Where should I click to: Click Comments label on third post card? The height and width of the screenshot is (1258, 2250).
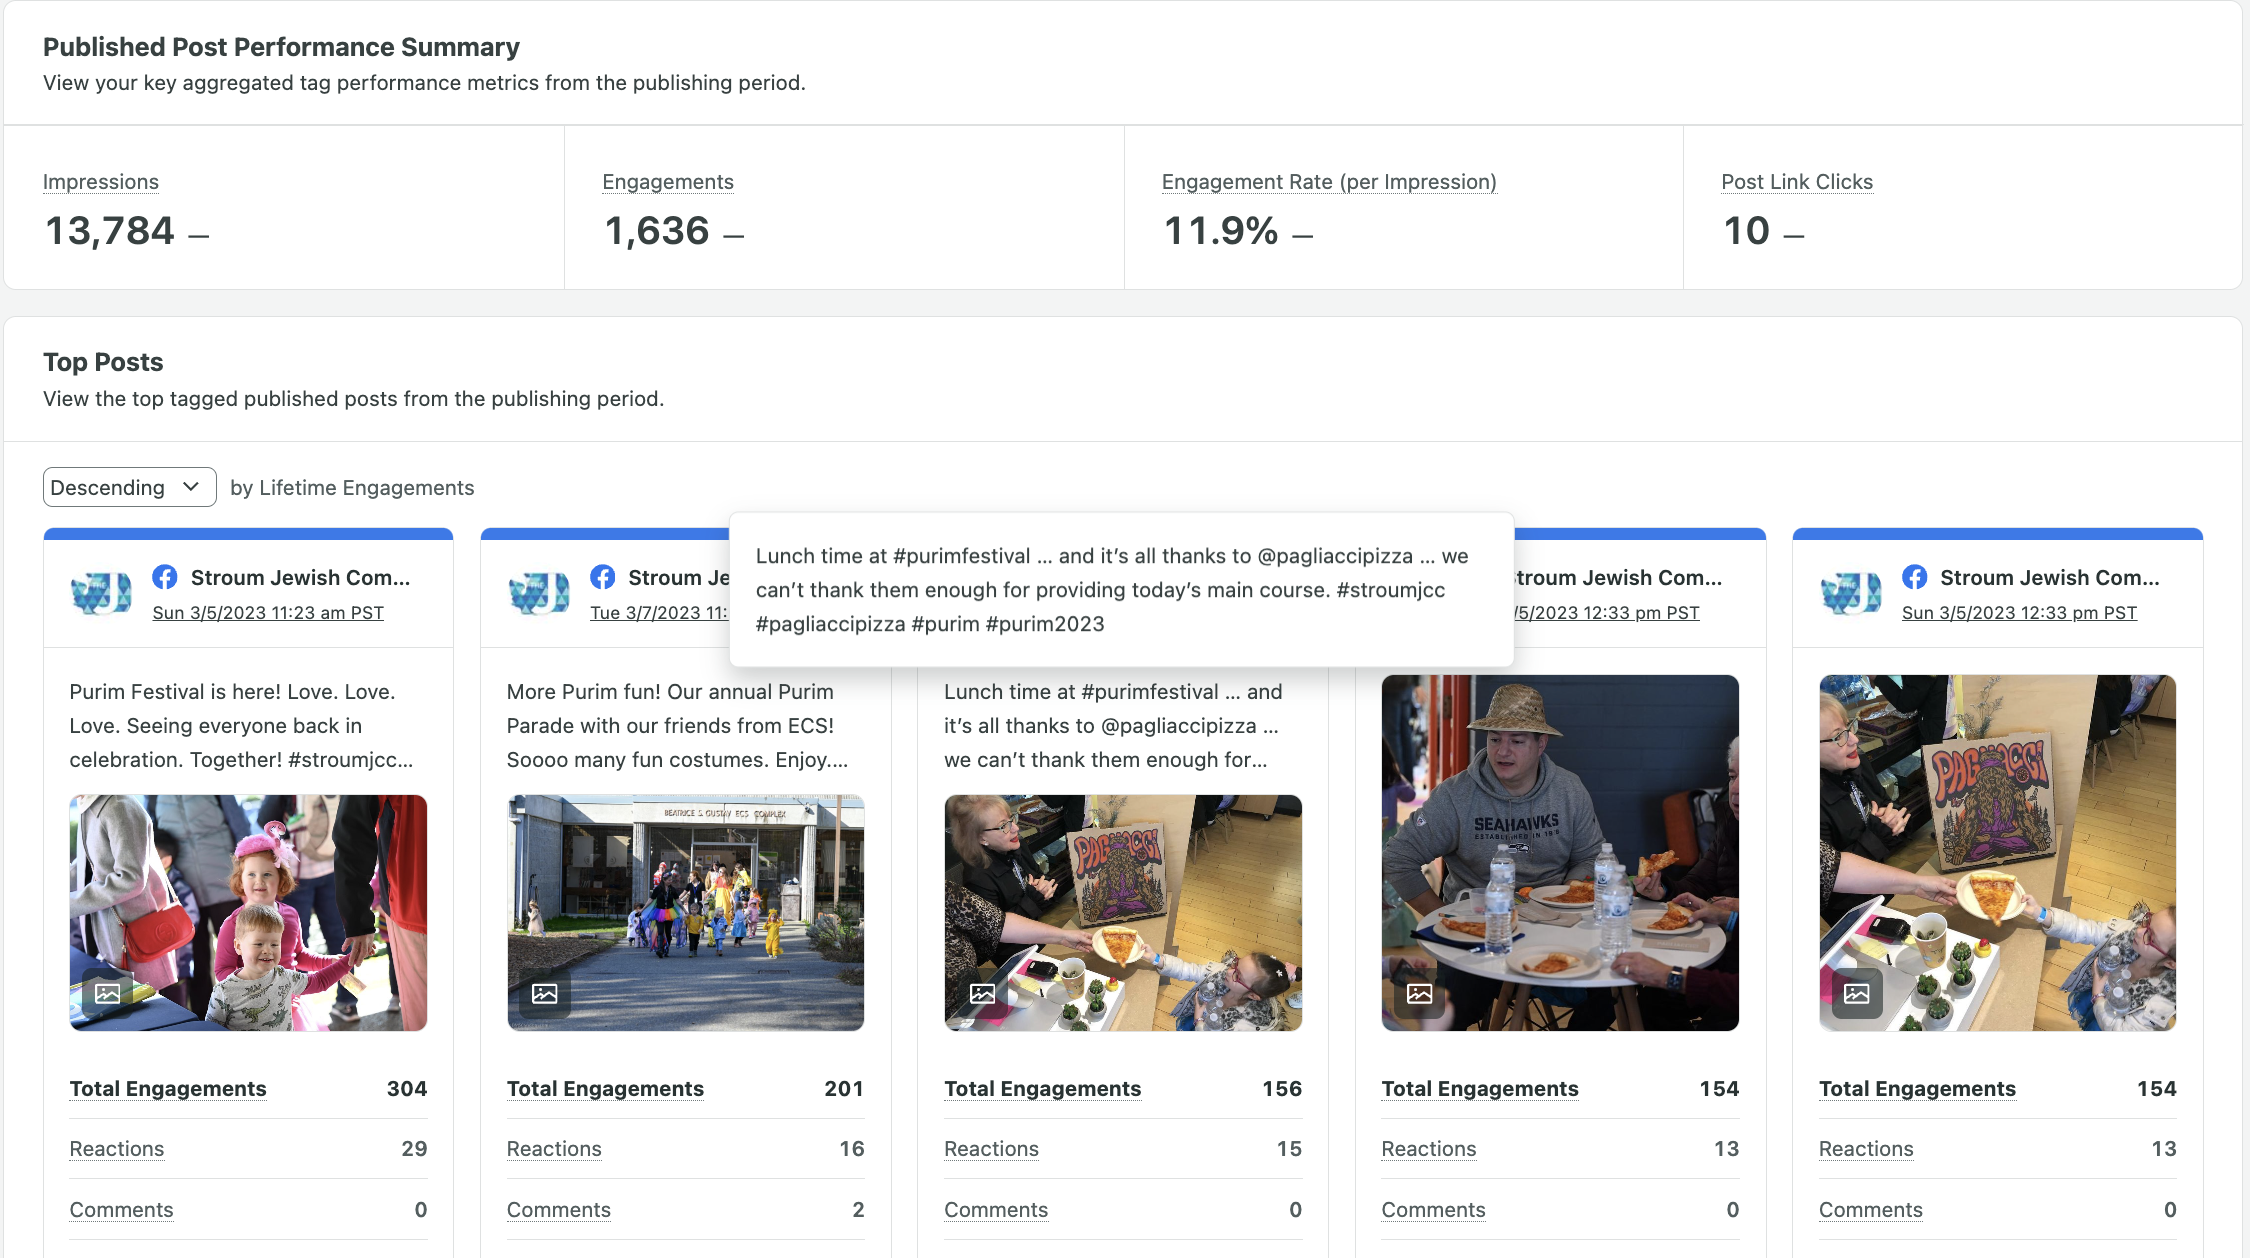pyautogui.click(x=995, y=1210)
